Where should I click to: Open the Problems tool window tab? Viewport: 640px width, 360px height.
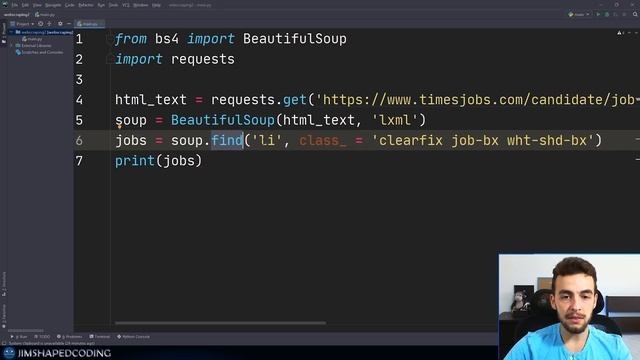click(69, 337)
